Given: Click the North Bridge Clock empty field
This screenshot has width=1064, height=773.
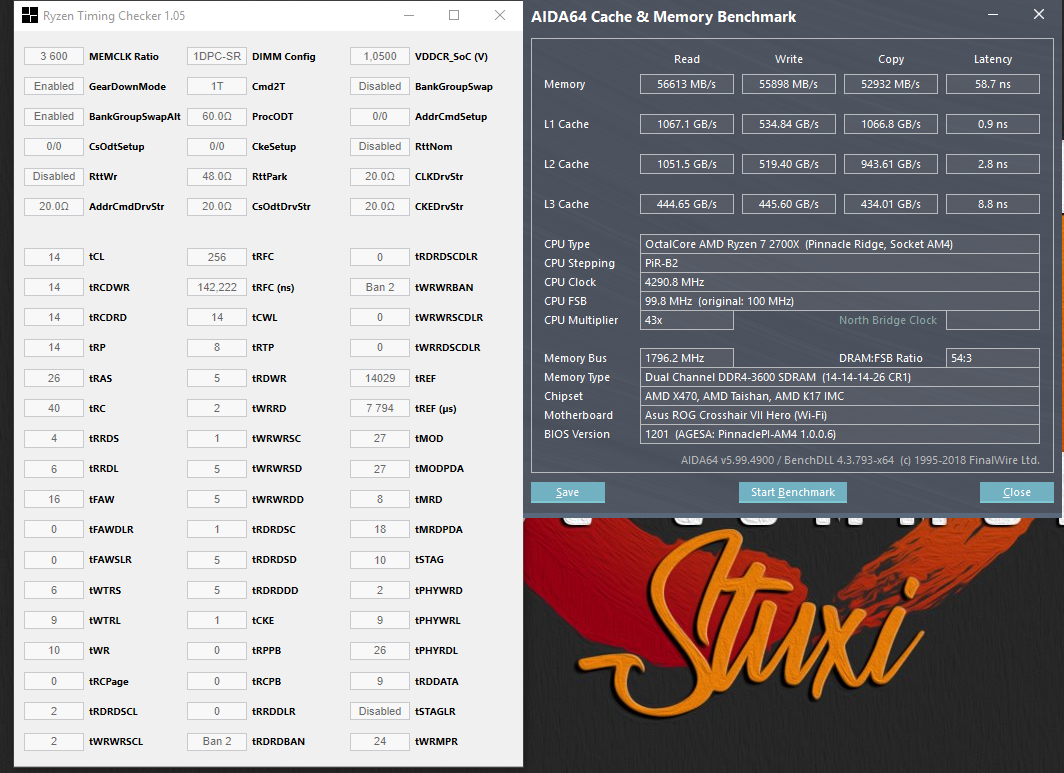Looking at the screenshot, I should [x=993, y=320].
